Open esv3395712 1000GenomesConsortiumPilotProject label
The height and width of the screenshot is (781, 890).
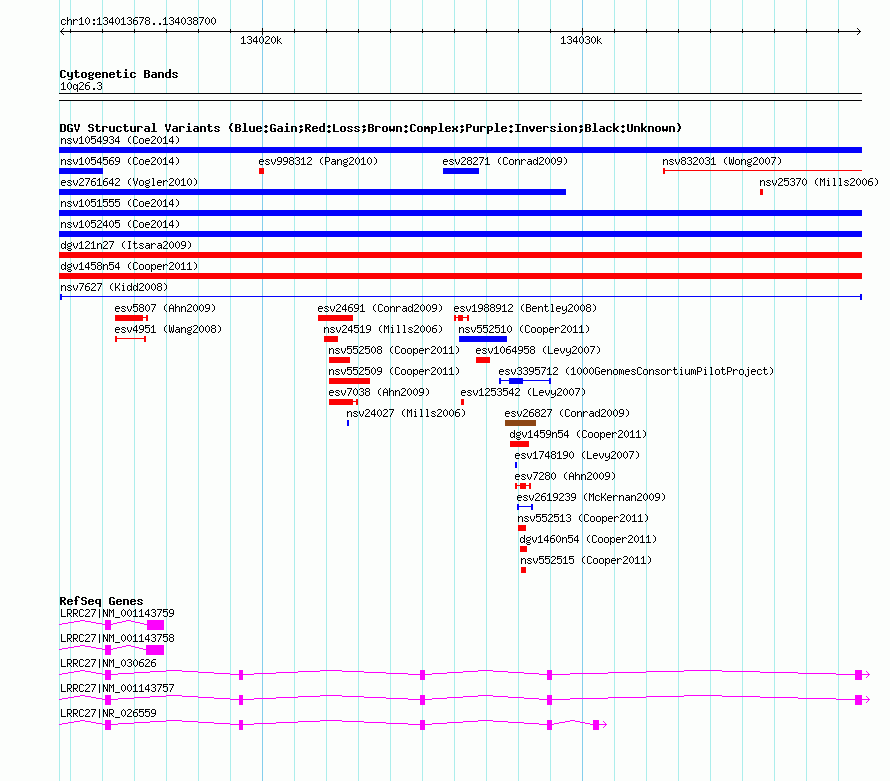coord(636,371)
